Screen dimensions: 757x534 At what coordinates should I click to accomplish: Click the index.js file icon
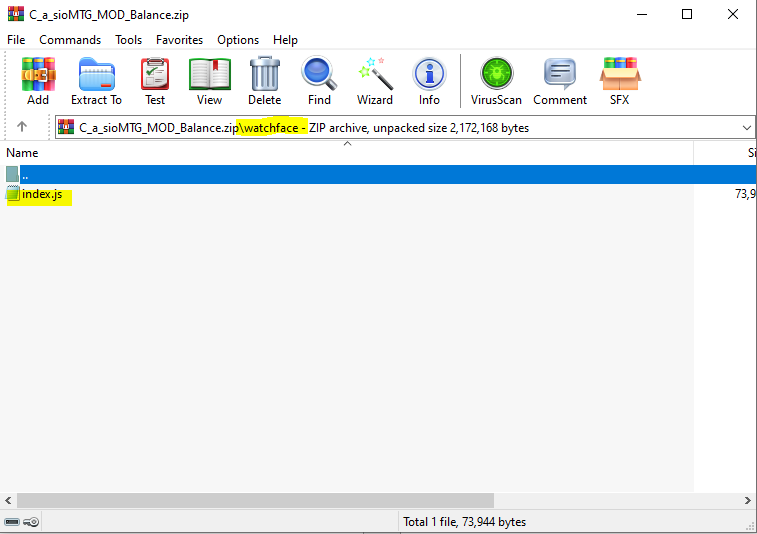click(13, 194)
